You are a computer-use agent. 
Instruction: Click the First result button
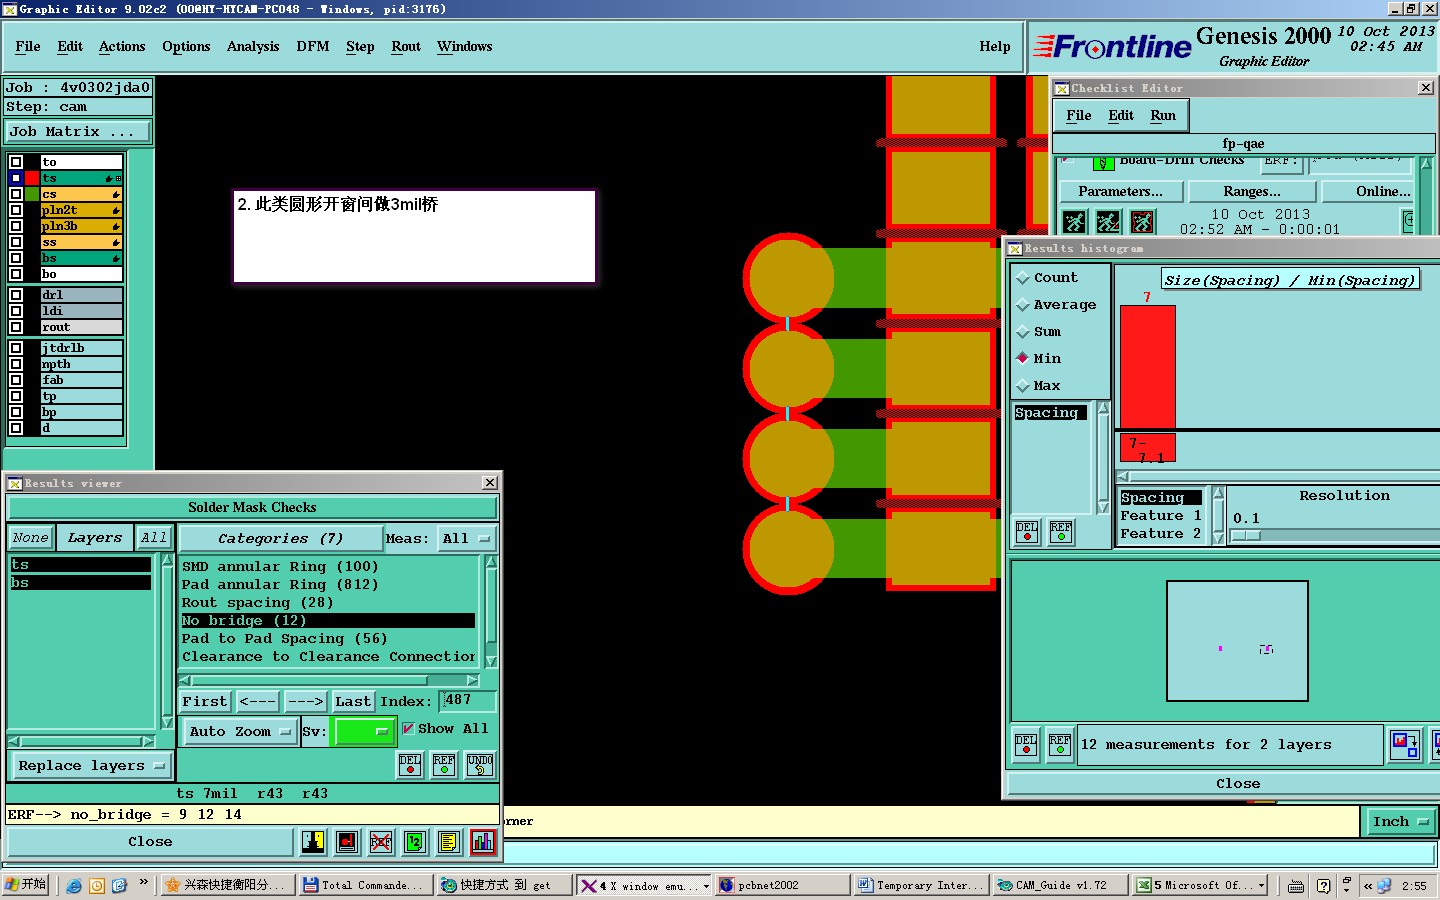[x=205, y=702]
